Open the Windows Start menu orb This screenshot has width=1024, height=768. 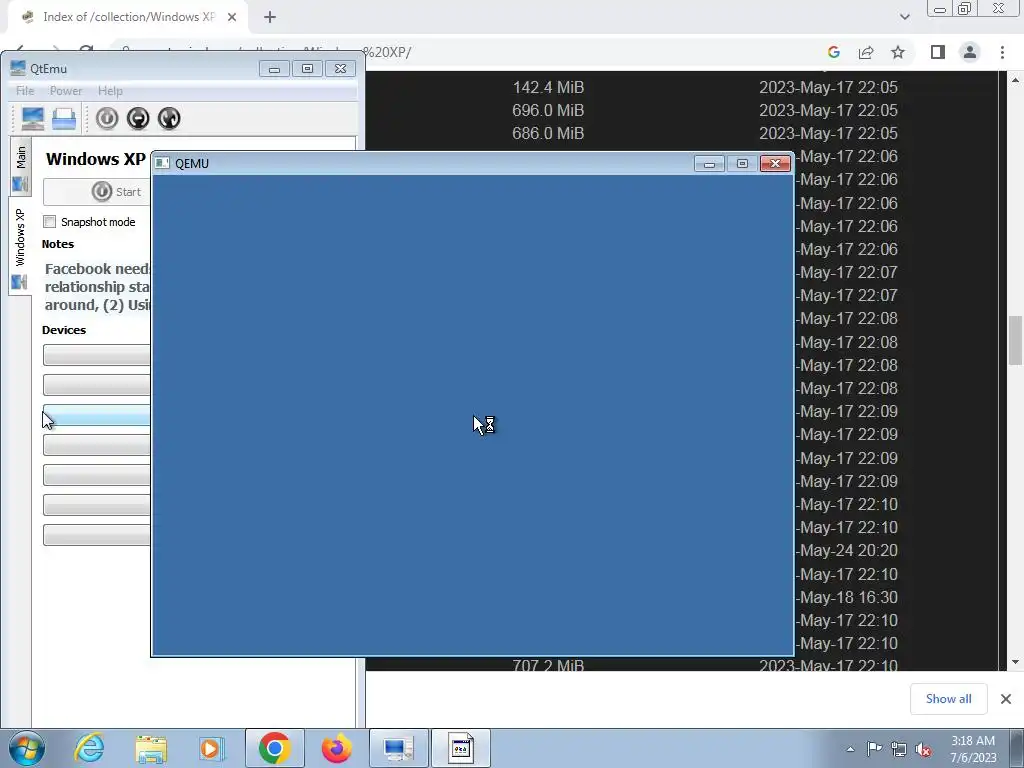click(27, 748)
